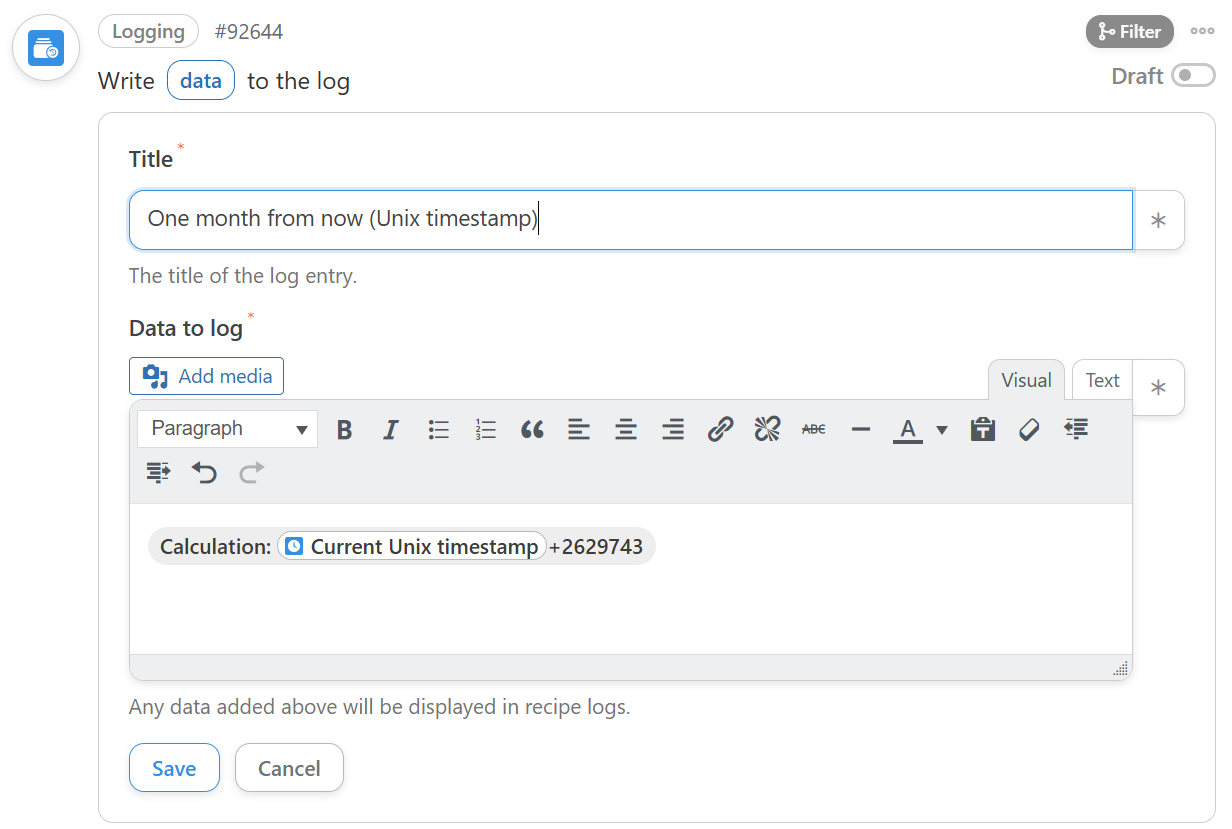
Task: Click the Add media button
Action: click(x=207, y=376)
